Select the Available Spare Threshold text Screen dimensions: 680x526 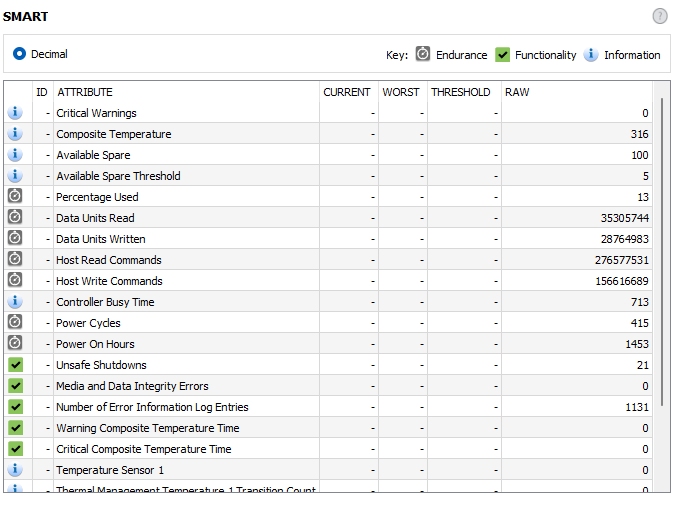pos(118,176)
